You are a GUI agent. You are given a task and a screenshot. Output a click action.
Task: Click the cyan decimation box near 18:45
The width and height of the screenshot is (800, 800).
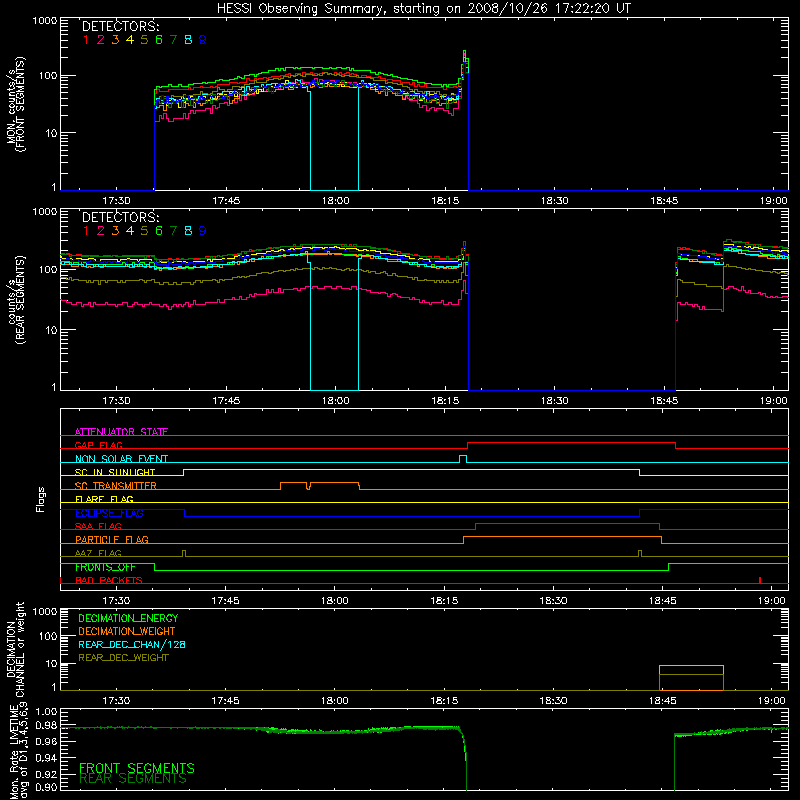pos(691,670)
